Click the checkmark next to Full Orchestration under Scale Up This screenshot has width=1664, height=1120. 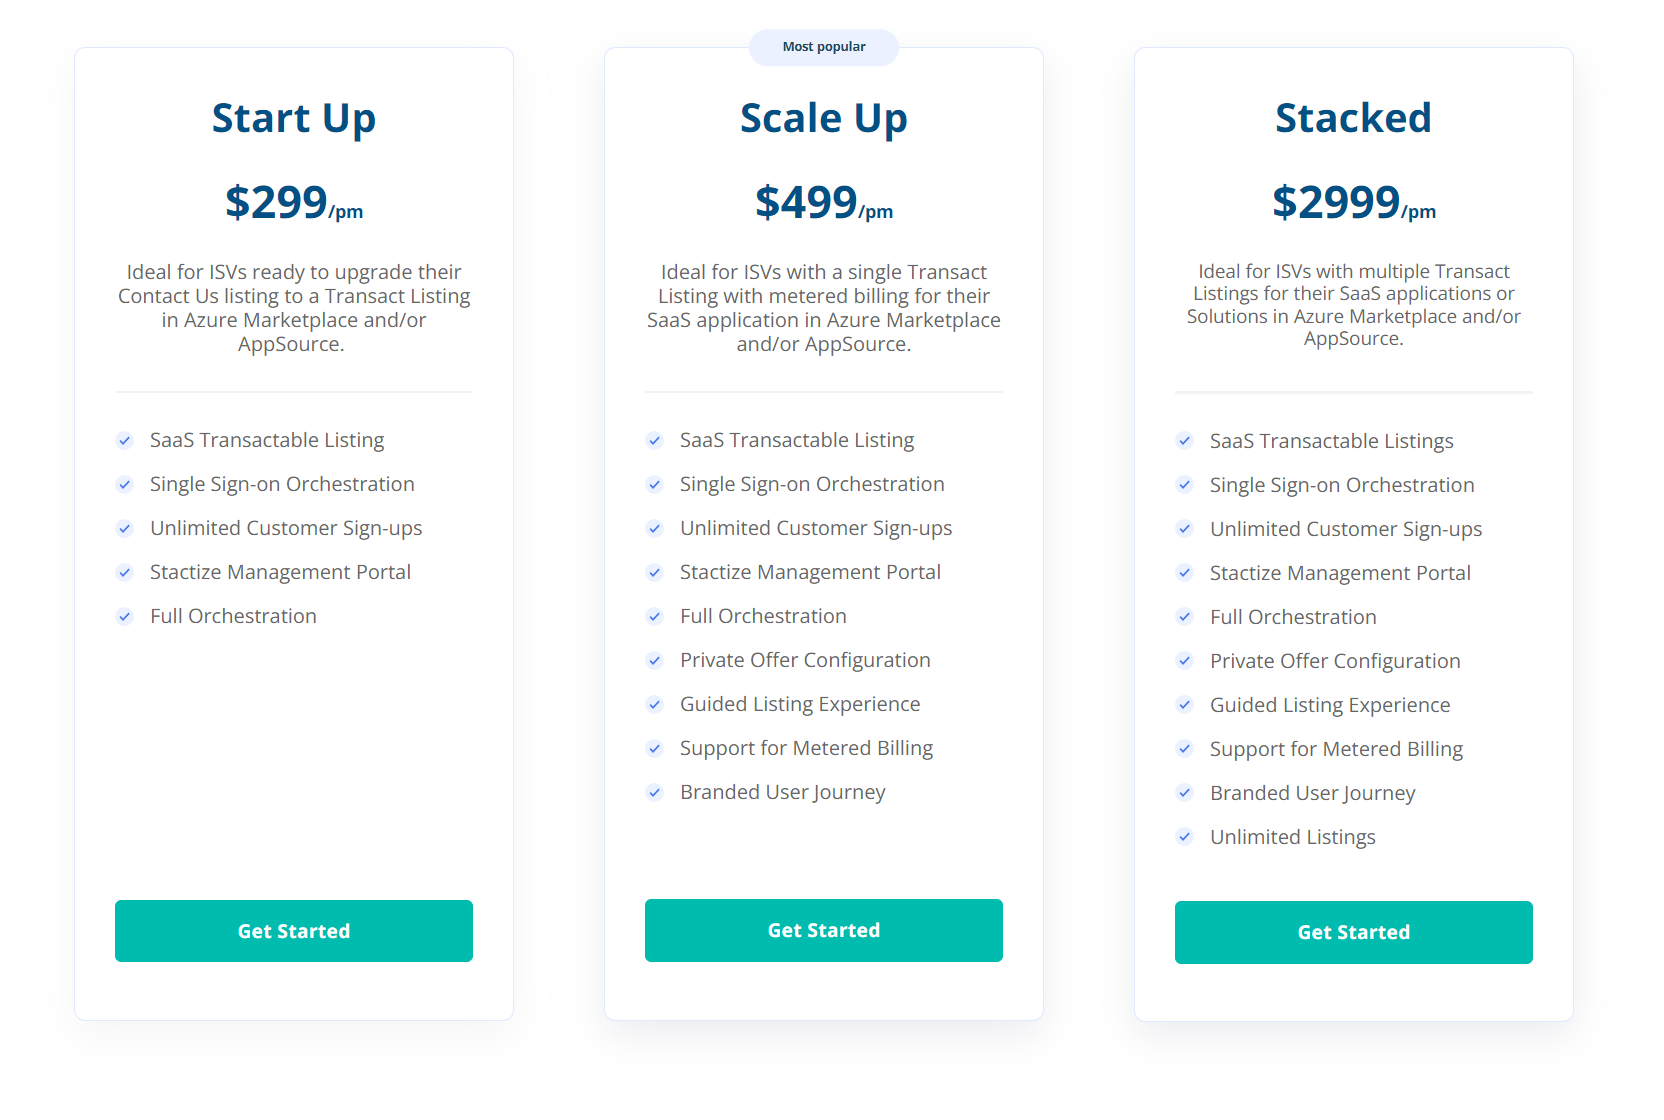click(655, 616)
